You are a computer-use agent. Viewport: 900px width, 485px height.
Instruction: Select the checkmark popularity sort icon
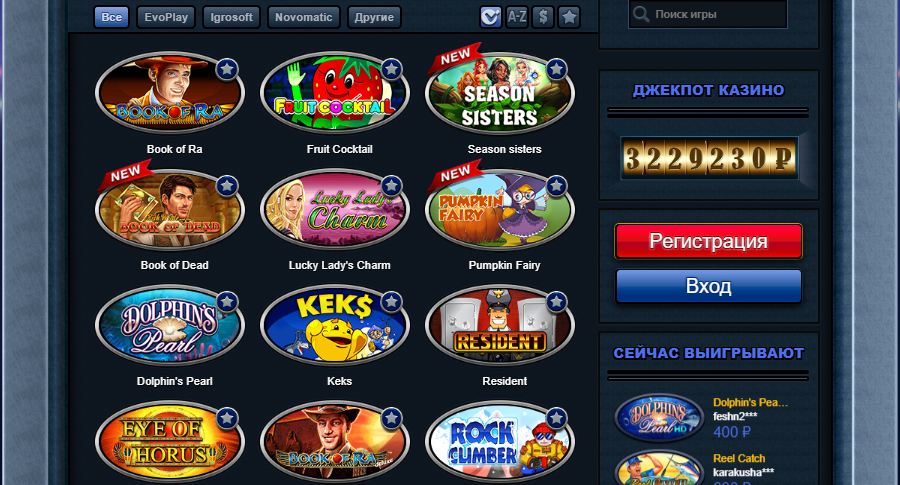coord(491,17)
